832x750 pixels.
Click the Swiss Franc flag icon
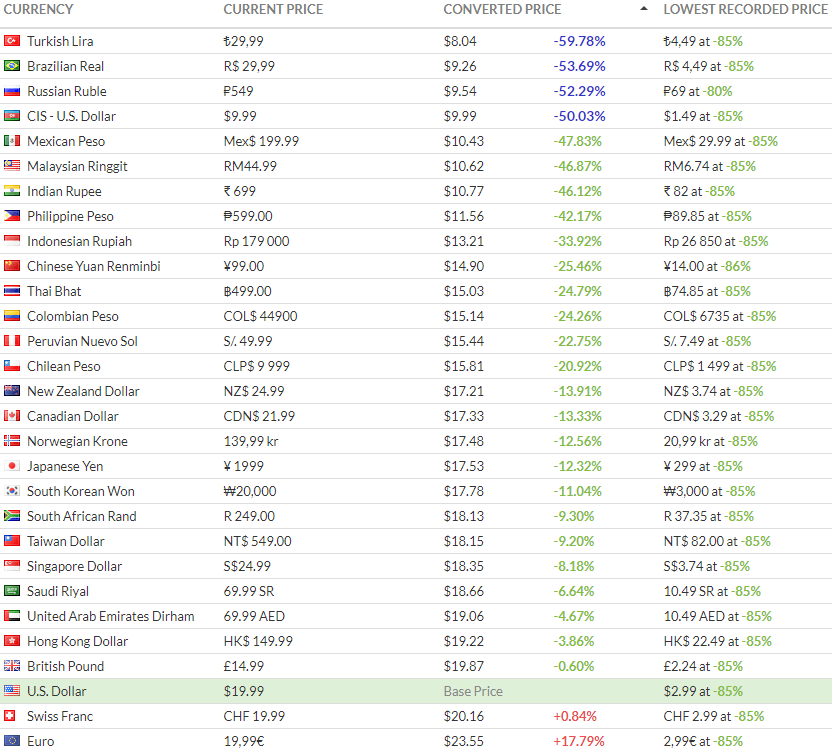(12, 716)
